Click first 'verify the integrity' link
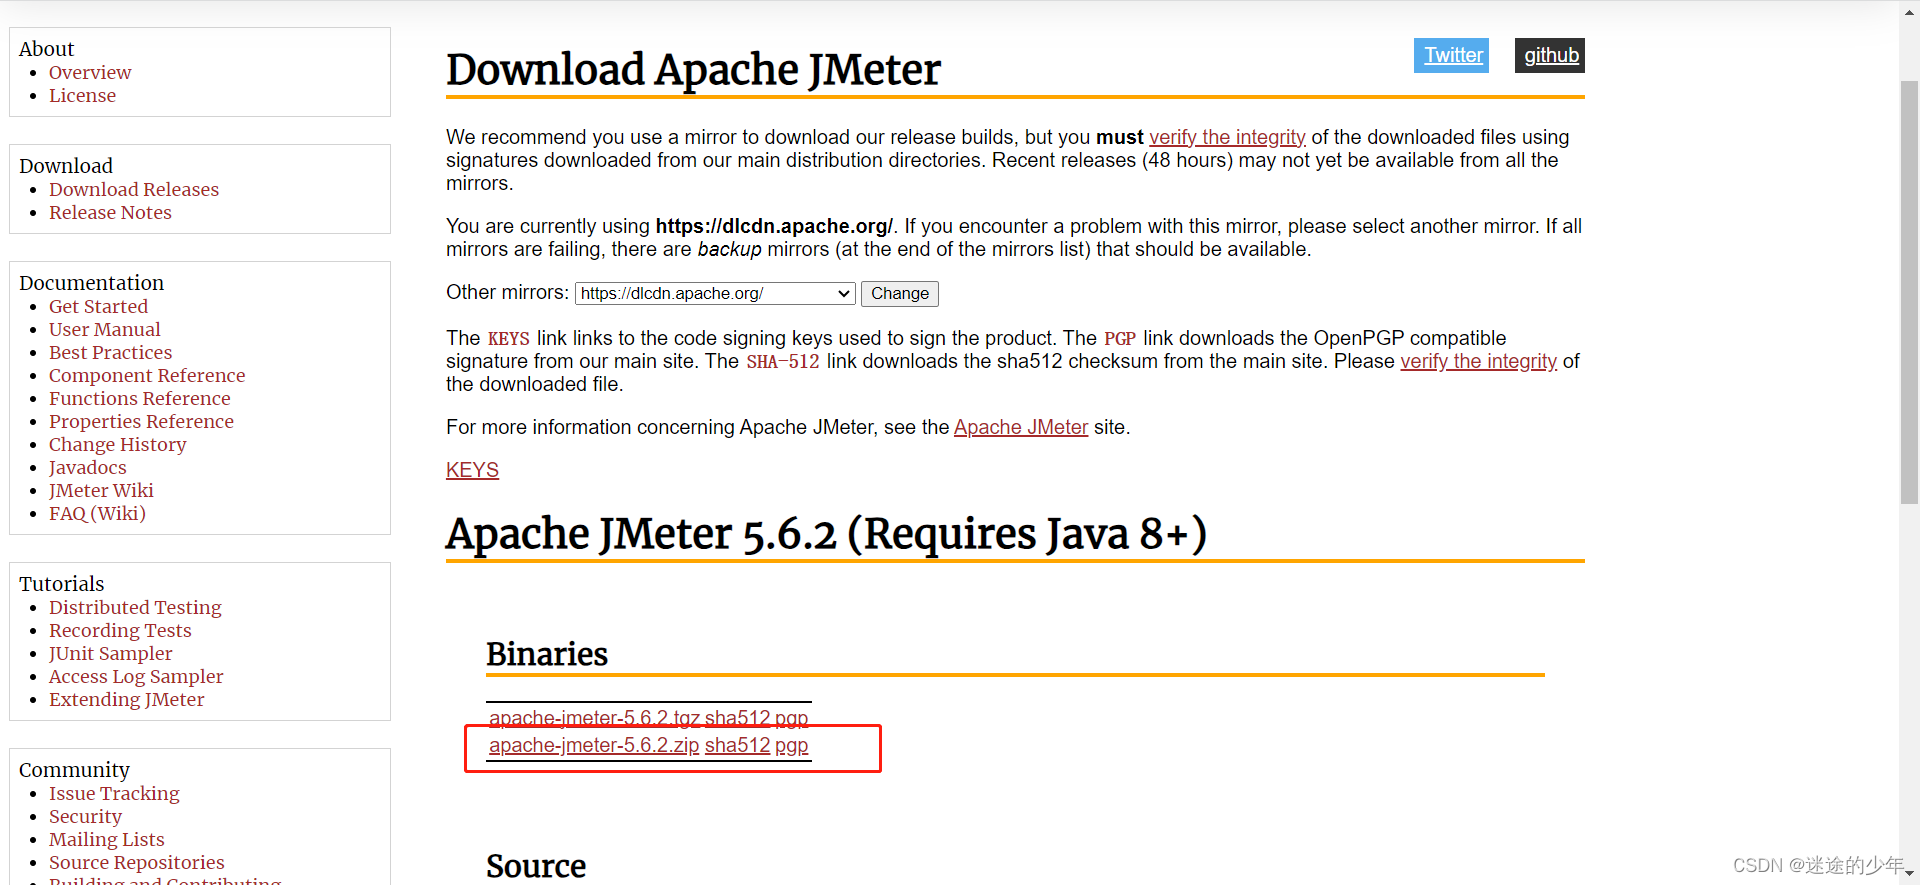The image size is (1920, 885). tap(1227, 137)
